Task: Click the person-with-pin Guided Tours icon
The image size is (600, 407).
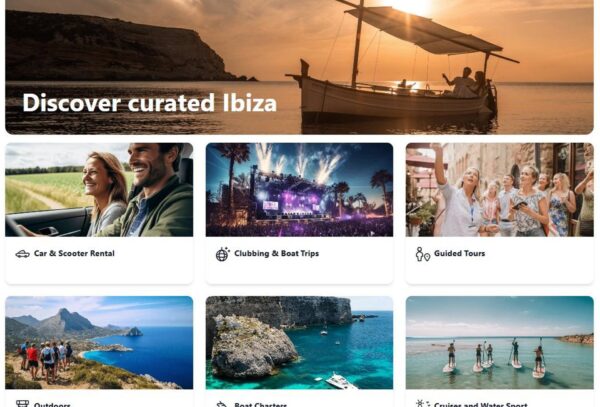Action: click(x=422, y=254)
